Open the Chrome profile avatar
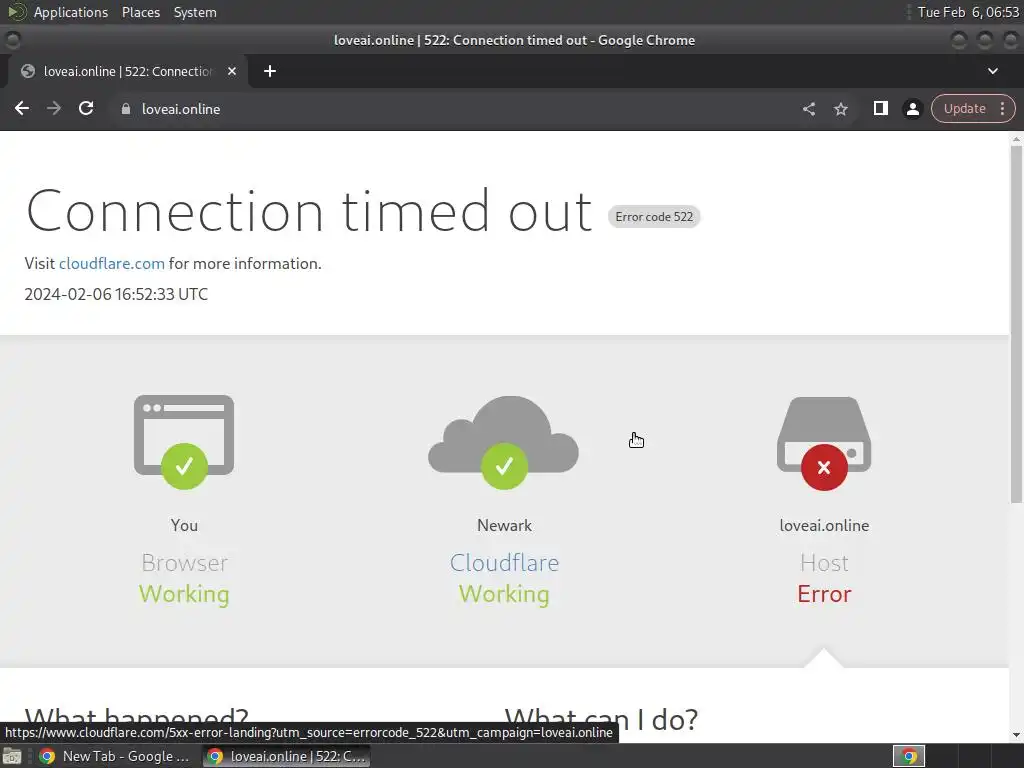1024x768 pixels. pyautogui.click(x=912, y=109)
